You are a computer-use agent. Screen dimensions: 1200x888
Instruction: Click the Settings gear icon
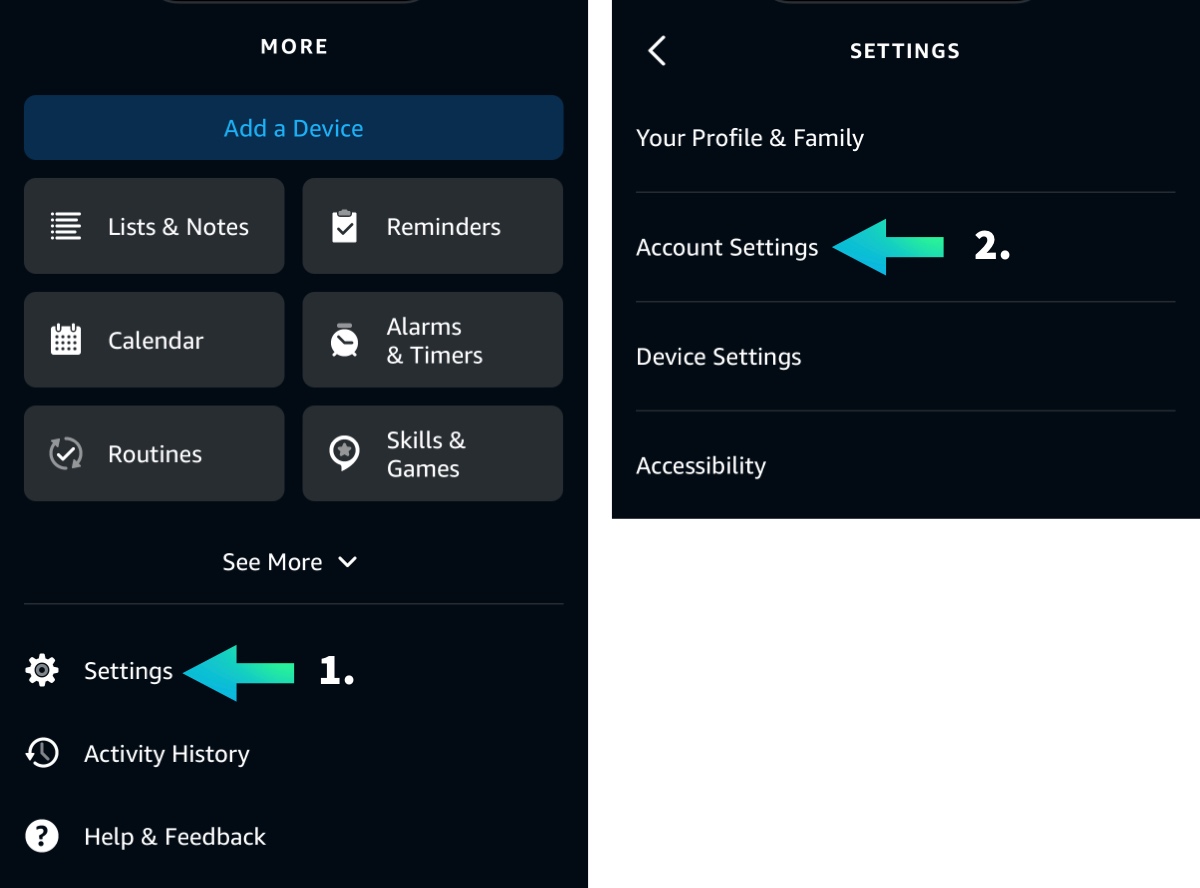42,670
